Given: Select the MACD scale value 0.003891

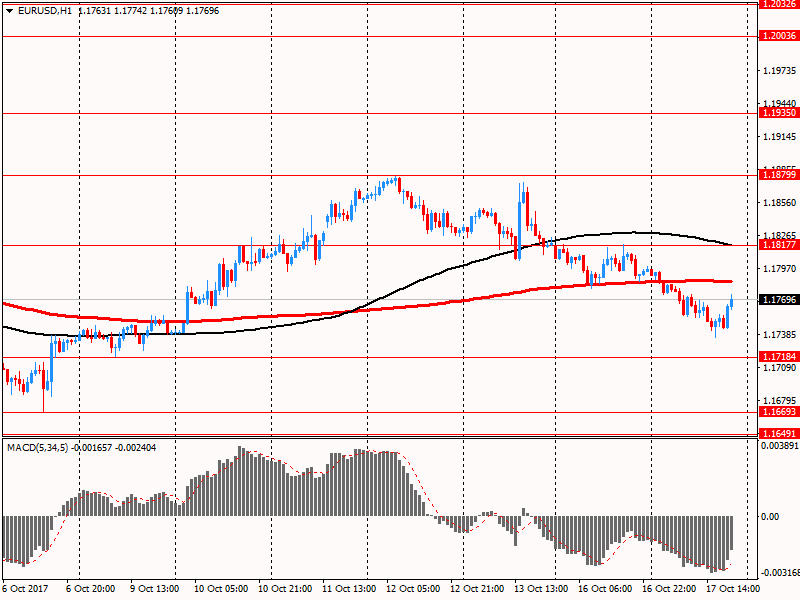Looking at the screenshot, I should pos(780,445).
